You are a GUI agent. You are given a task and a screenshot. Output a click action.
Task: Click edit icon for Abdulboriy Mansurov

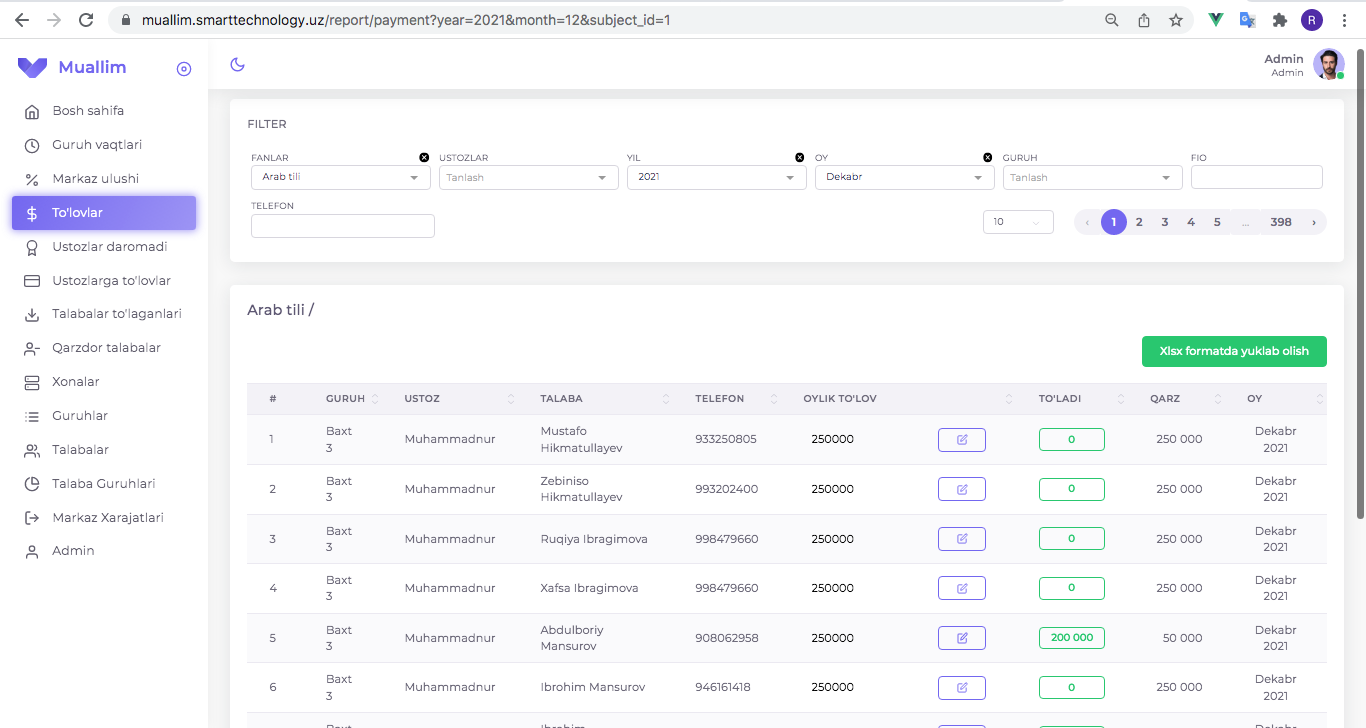point(961,638)
